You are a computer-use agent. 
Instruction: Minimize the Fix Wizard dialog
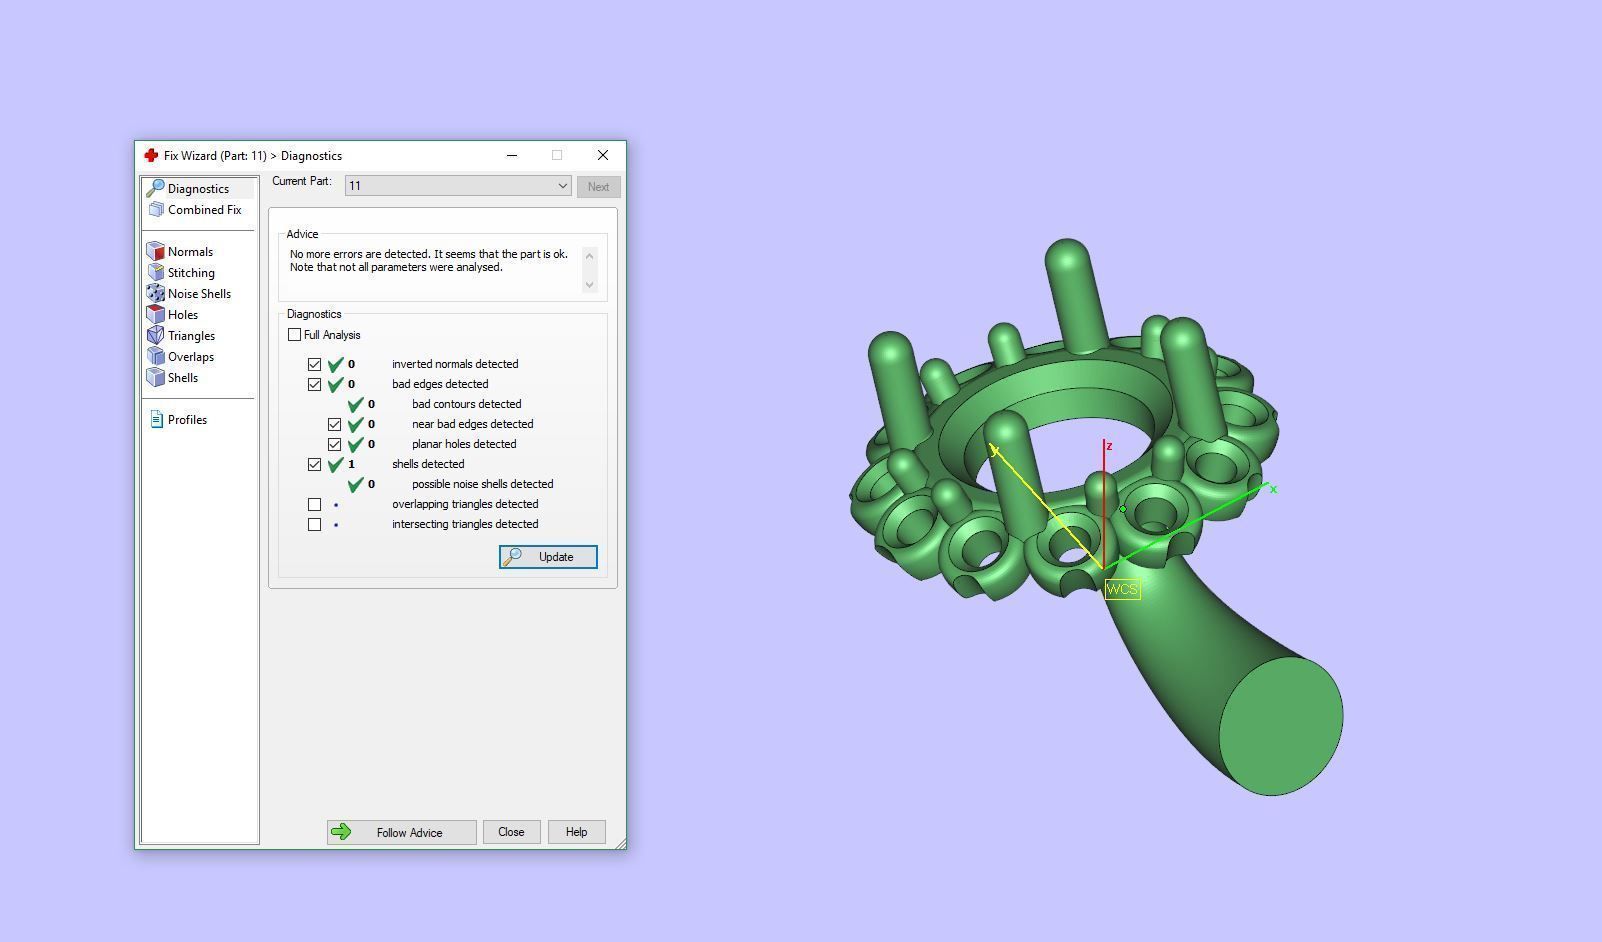512,156
